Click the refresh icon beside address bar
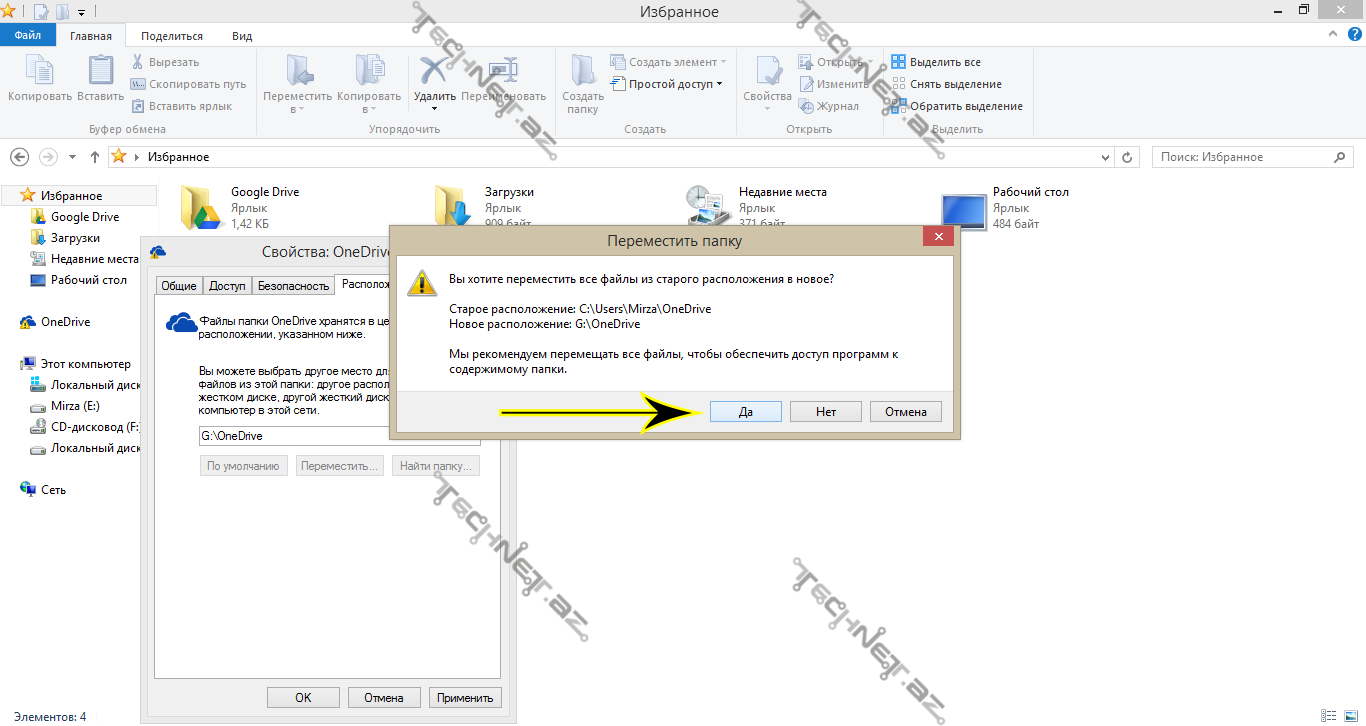Screen dimensions: 1366x726 click(x=1127, y=157)
